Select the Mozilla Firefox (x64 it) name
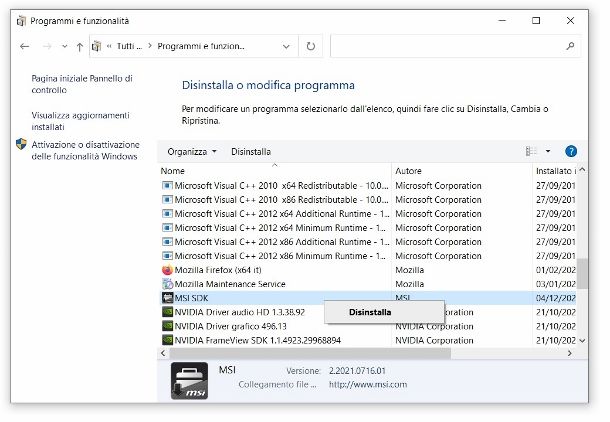 tap(218, 270)
